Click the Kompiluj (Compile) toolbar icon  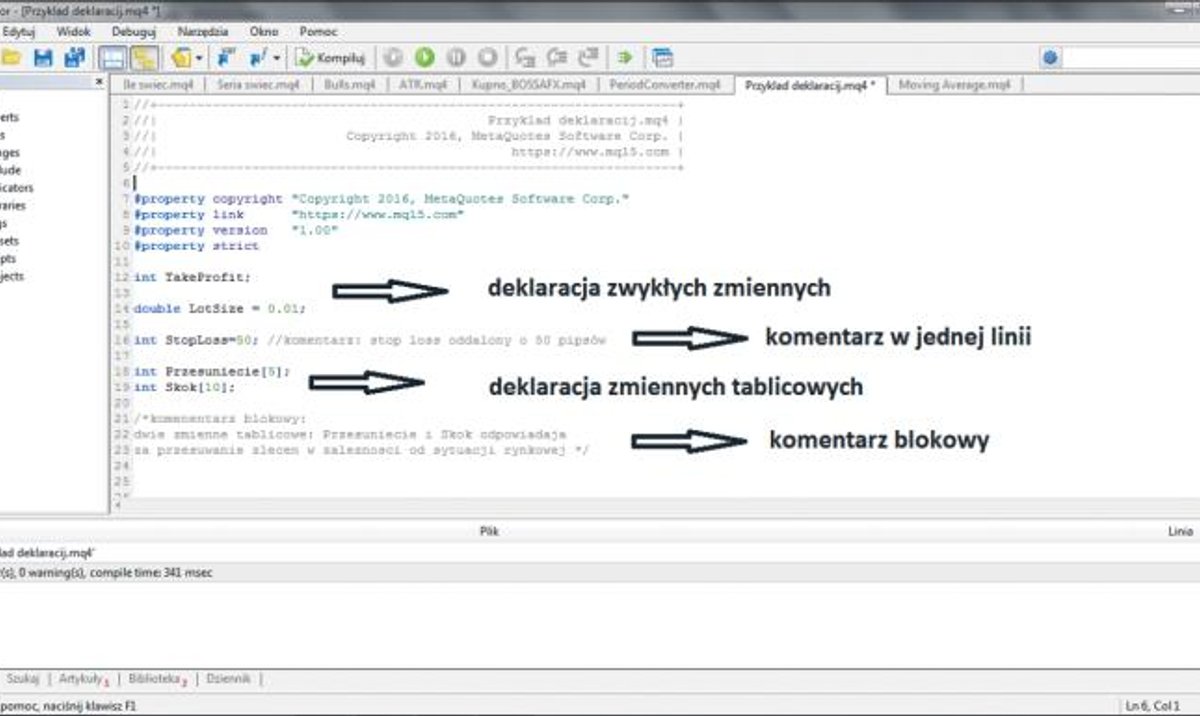click(x=330, y=57)
